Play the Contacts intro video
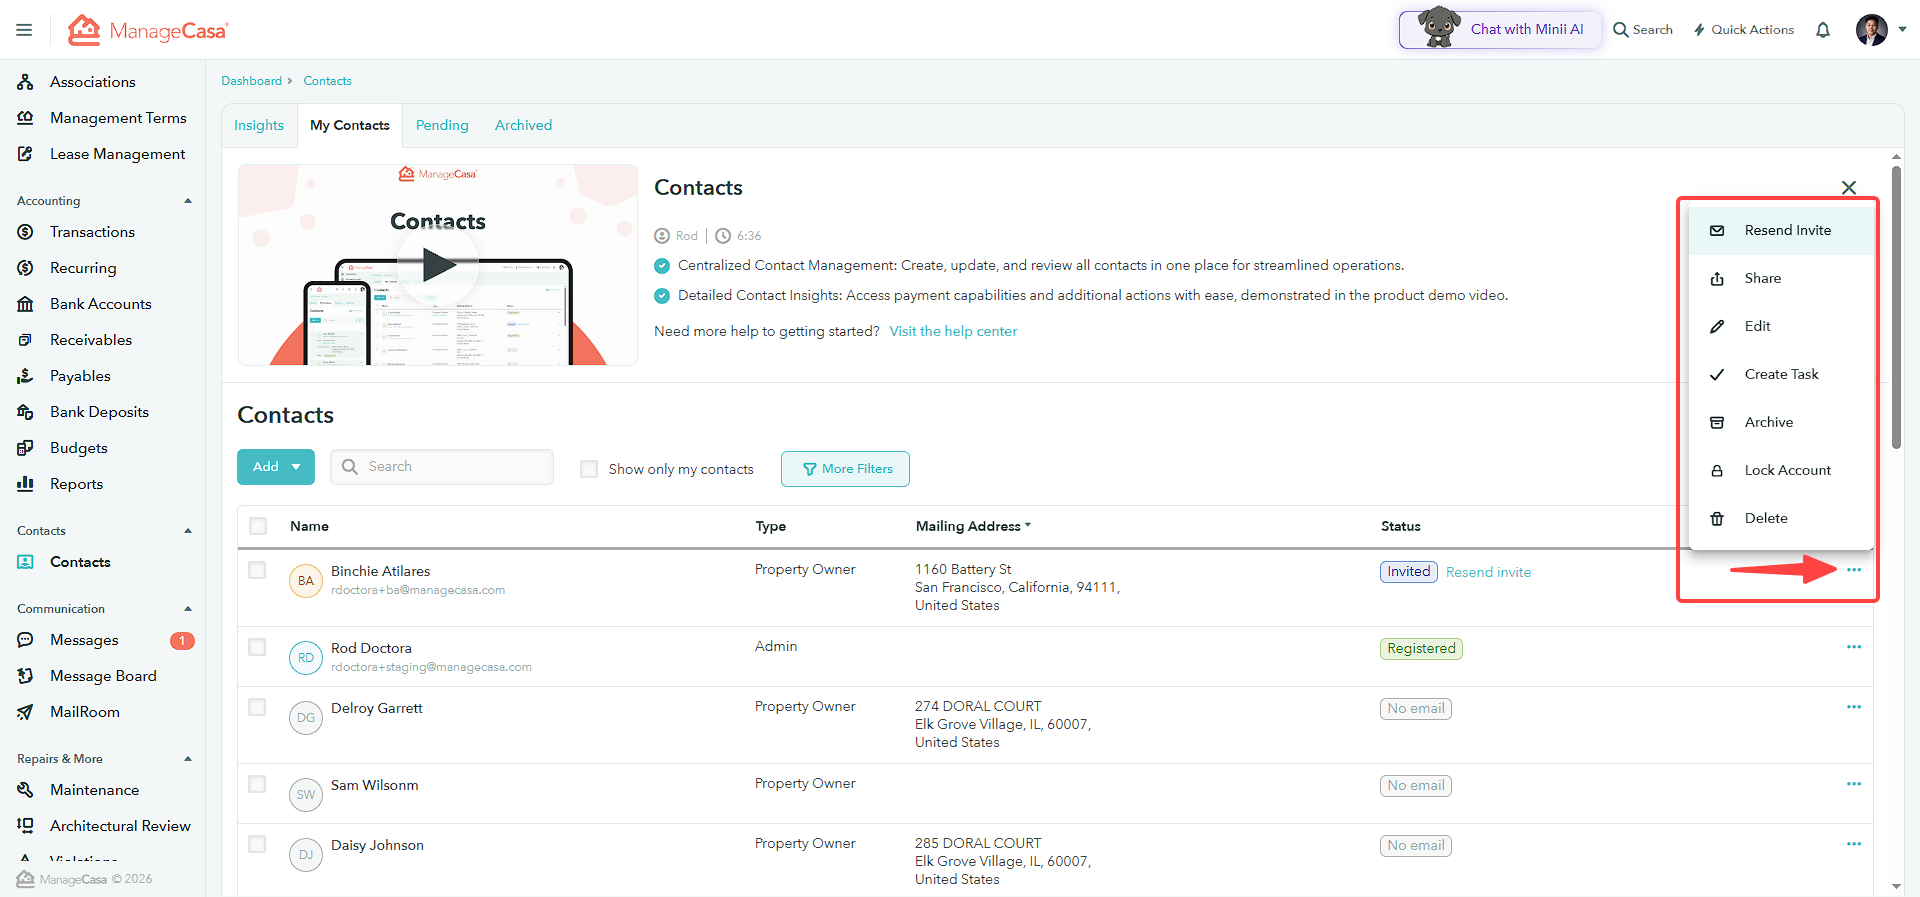The height and width of the screenshot is (897, 1920). 438,265
